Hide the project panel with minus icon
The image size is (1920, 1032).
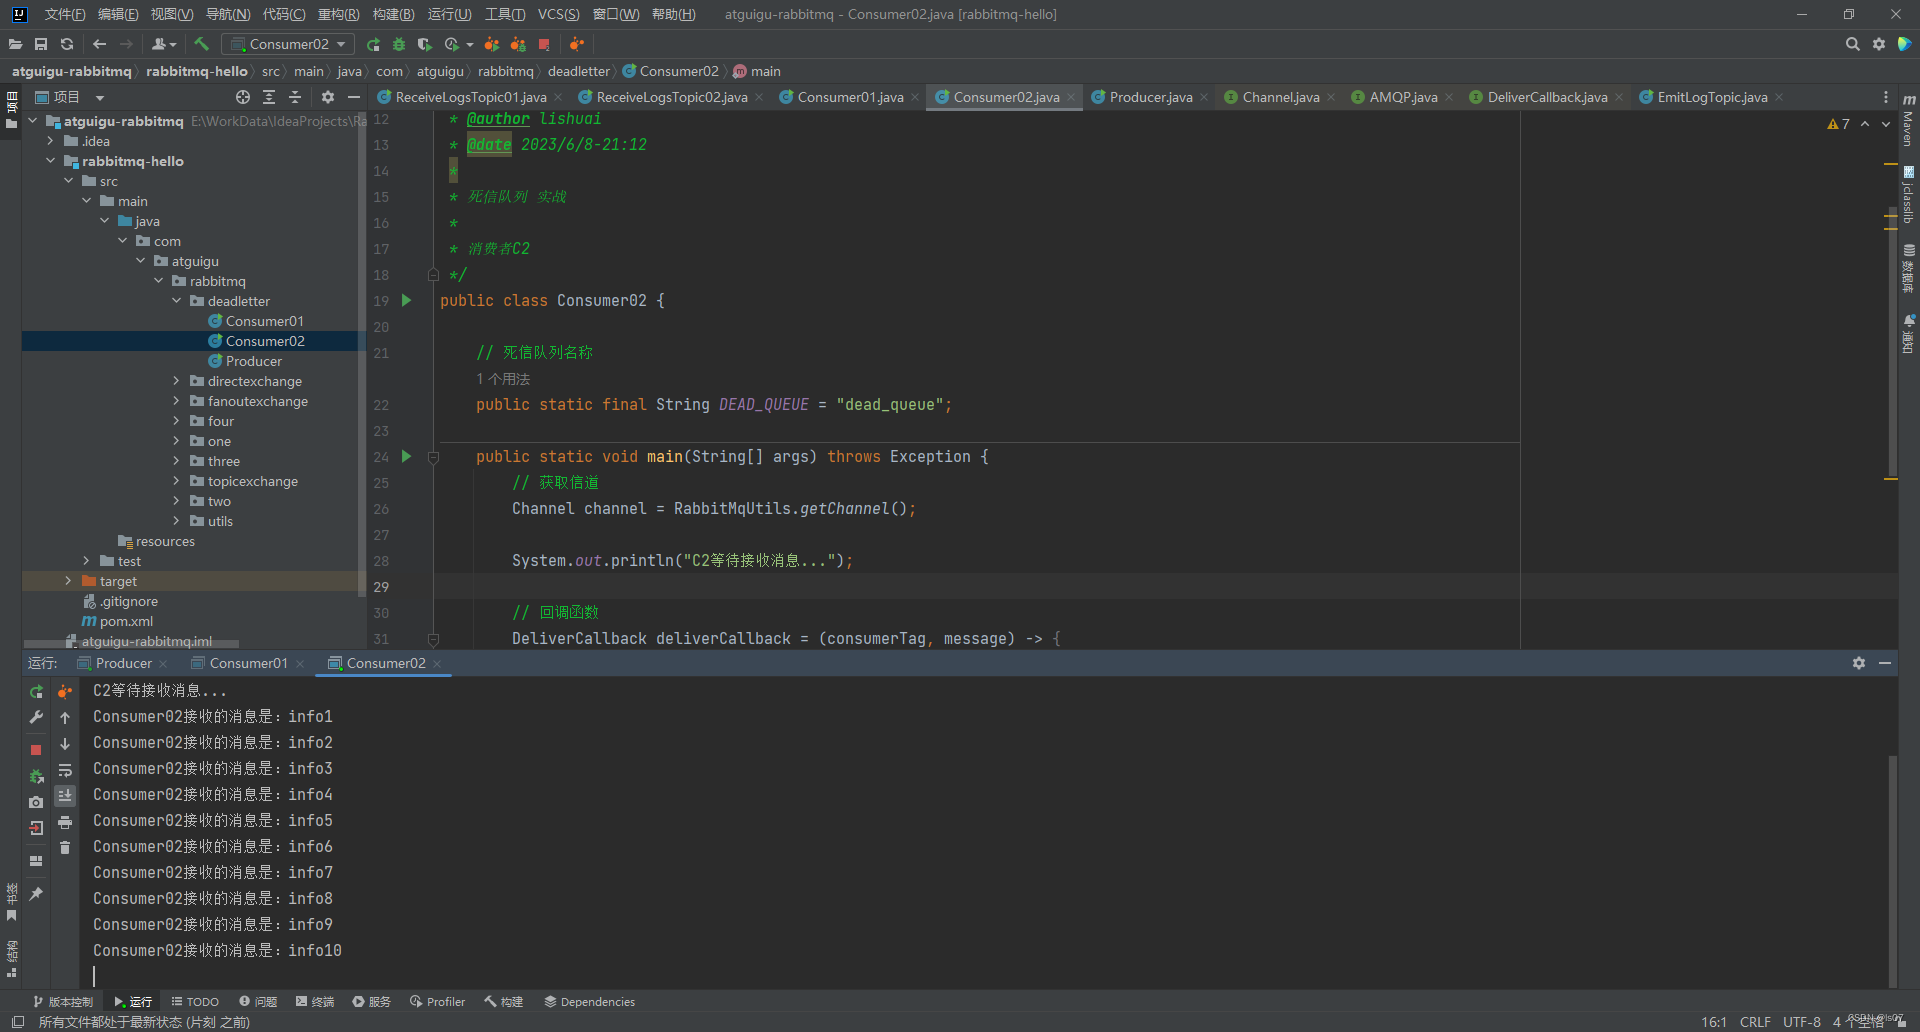(x=353, y=97)
